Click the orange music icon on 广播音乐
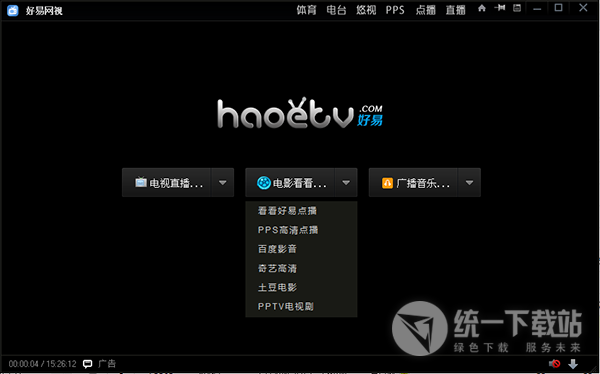Screen dimensions: 600x374 click(388, 183)
